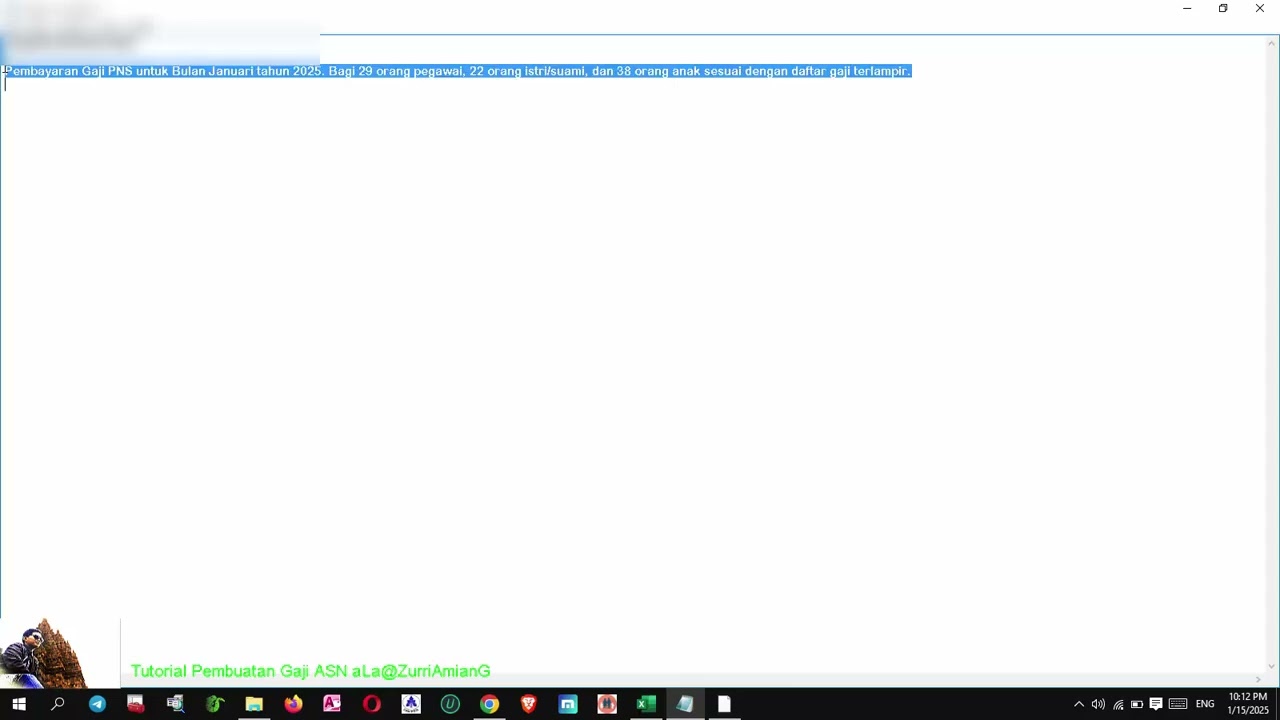The image size is (1280, 720).
Task: Restore down the editor window
Action: (1223, 9)
